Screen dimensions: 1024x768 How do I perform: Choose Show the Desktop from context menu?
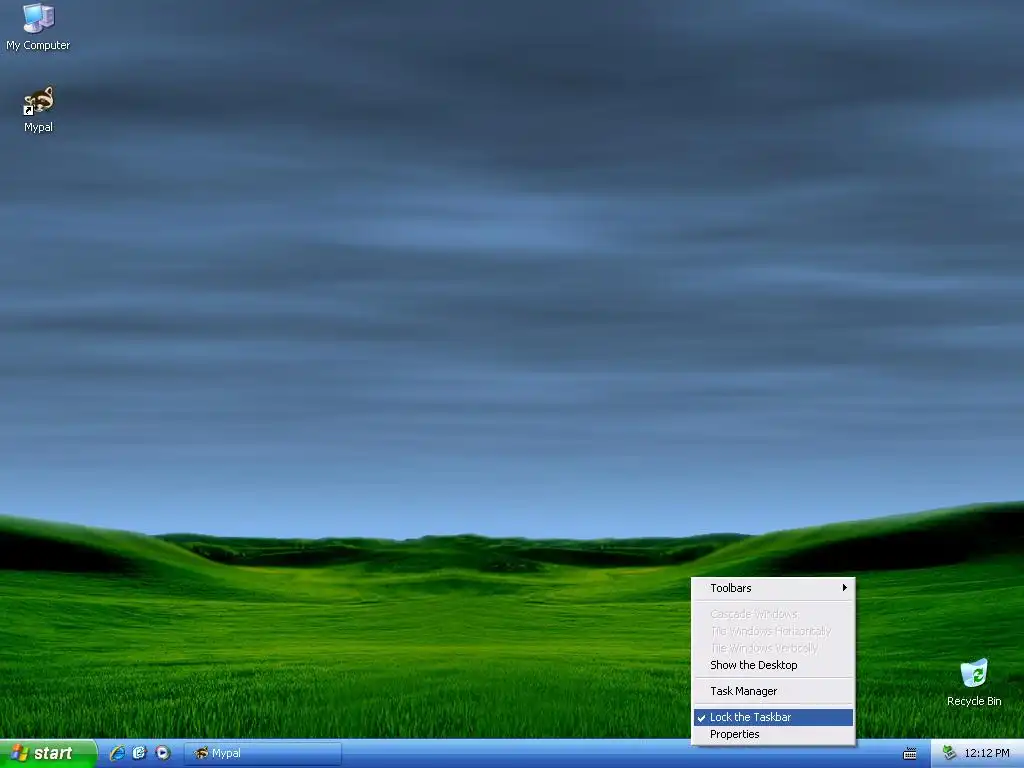[x=773, y=665]
